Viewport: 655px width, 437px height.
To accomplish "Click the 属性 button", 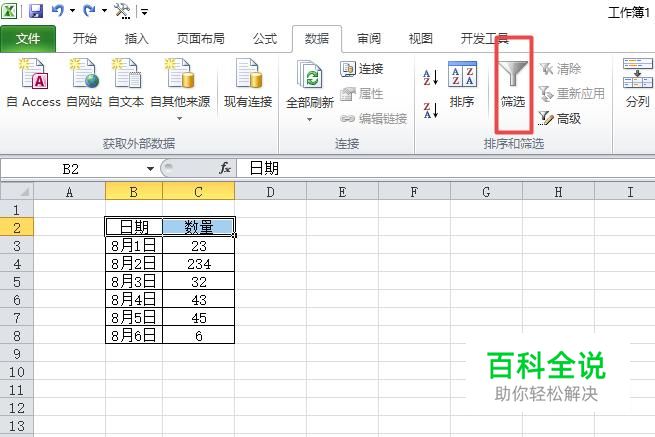I will [362, 94].
